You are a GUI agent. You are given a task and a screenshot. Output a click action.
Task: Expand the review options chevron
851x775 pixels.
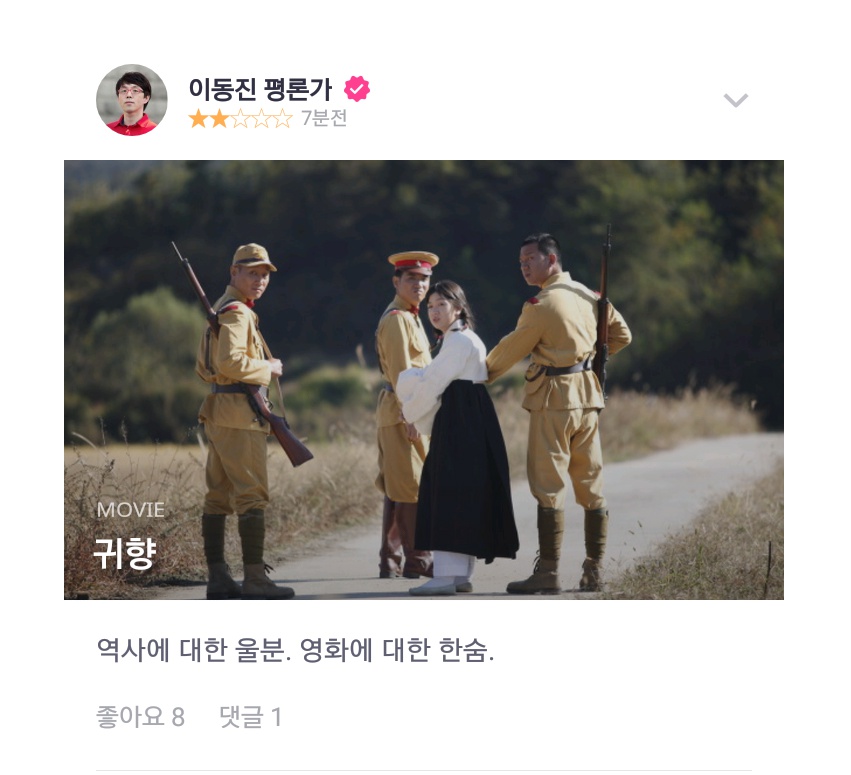click(736, 100)
